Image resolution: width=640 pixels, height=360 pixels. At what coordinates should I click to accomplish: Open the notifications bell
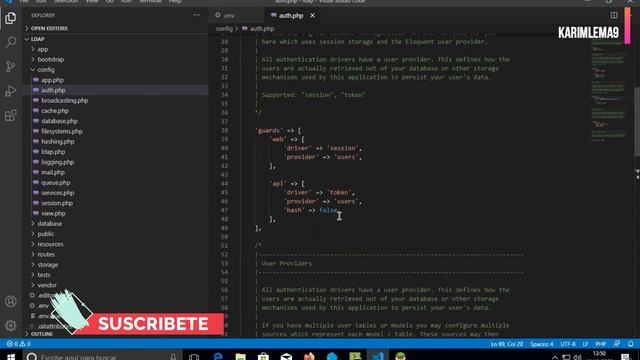[x=631, y=344]
